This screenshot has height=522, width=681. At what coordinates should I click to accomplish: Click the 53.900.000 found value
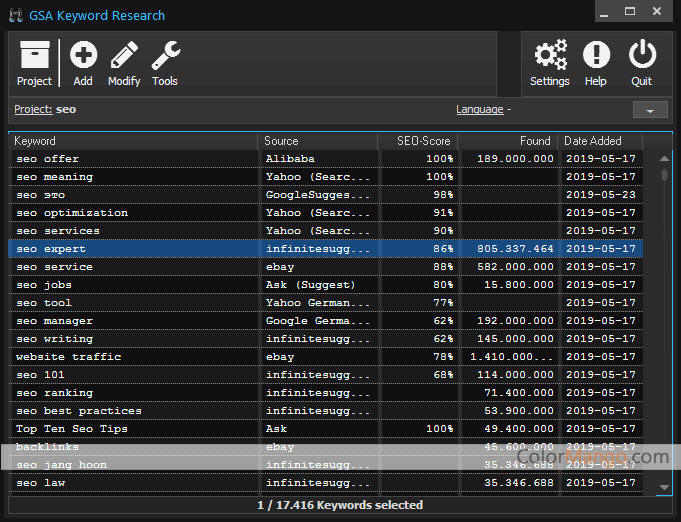(x=519, y=411)
